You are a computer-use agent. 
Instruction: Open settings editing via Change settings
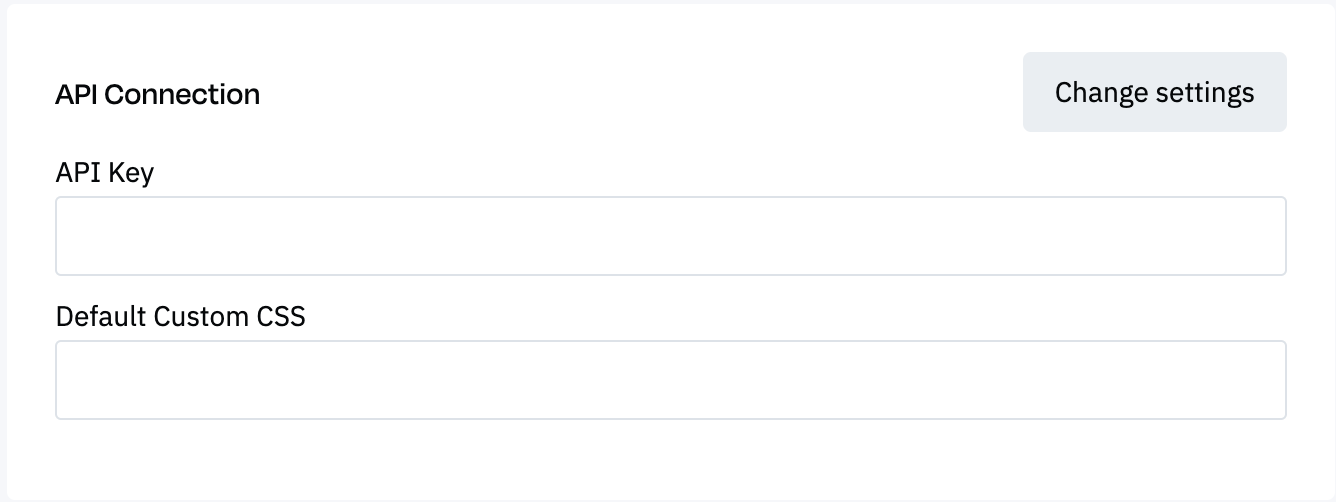(x=1154, y=92)
